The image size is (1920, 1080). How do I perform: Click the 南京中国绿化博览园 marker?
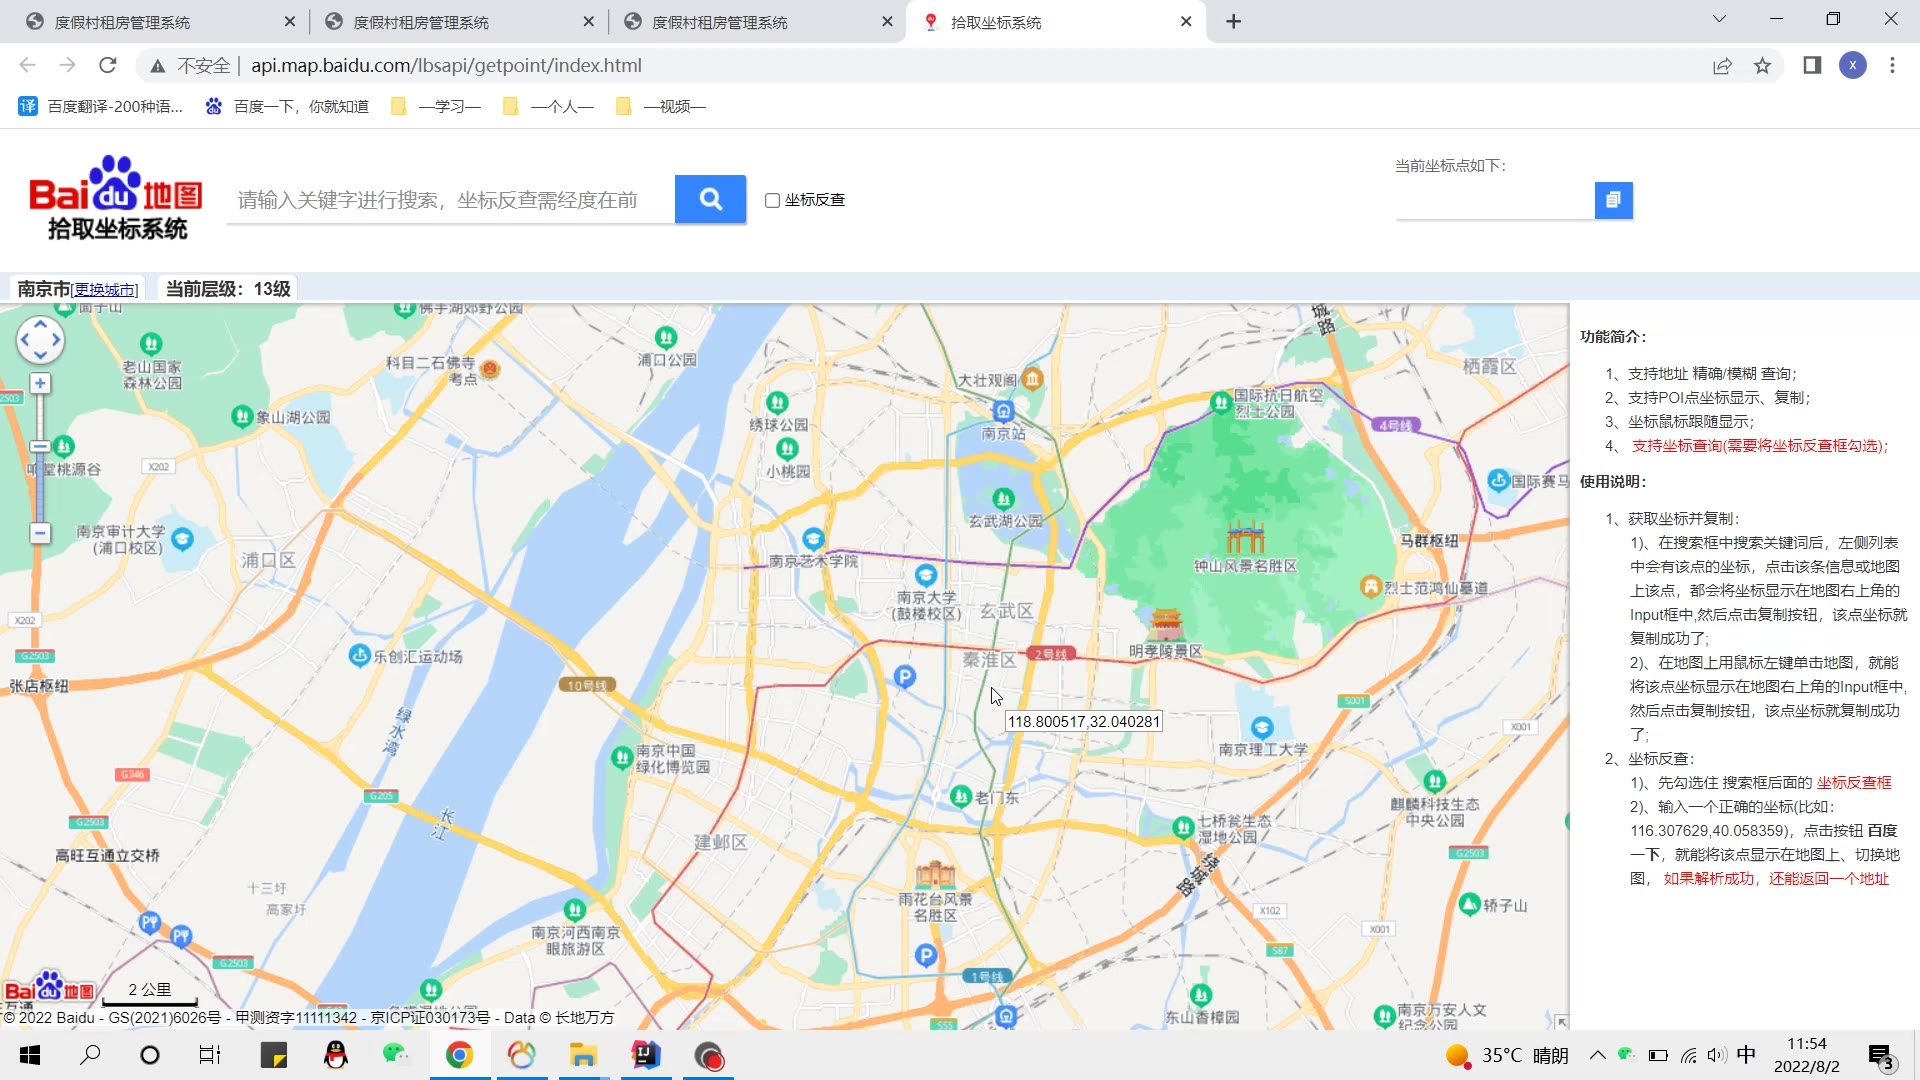coord(621,757)
